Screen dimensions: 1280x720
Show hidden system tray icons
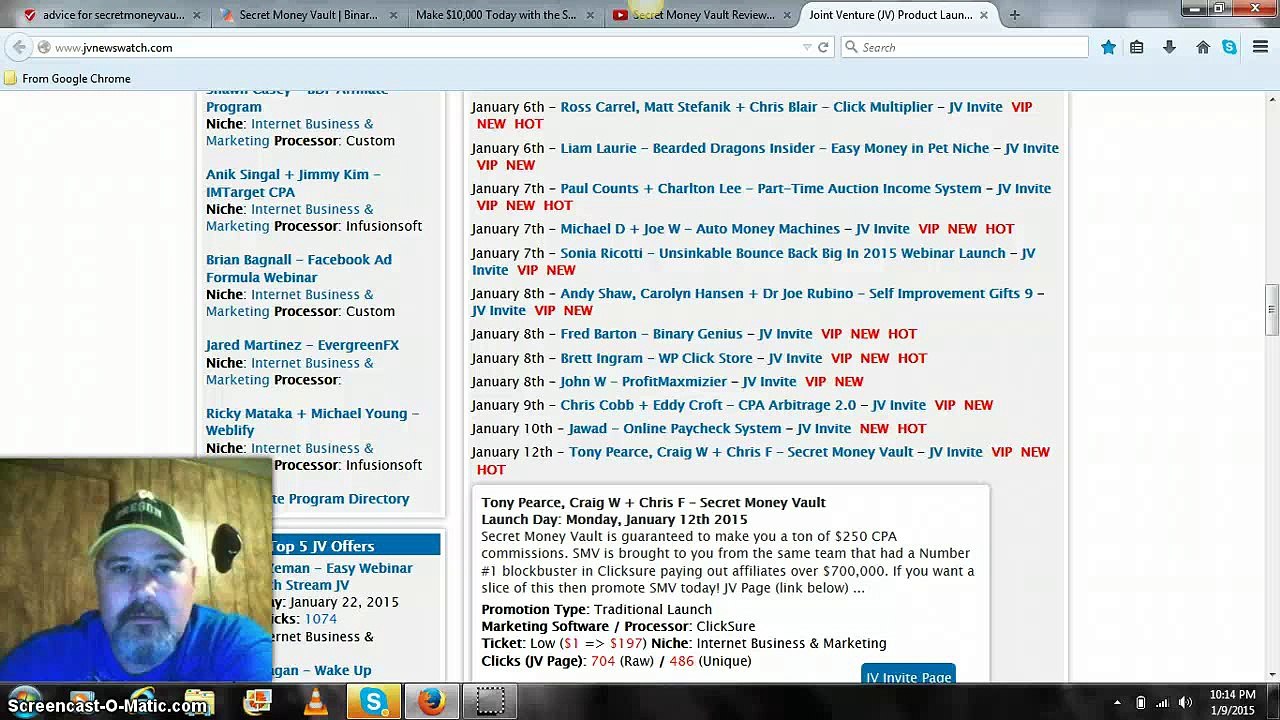1116,703
